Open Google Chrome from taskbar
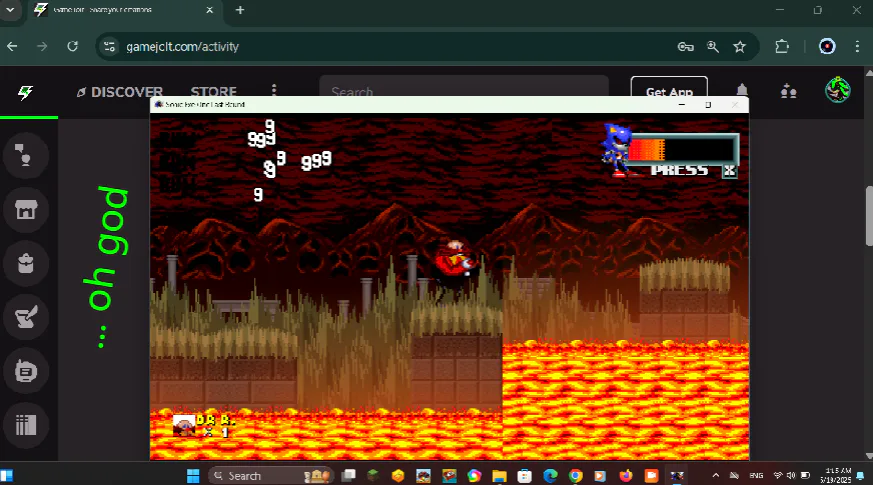Viewport: 873px width, 485px height. 576,476
